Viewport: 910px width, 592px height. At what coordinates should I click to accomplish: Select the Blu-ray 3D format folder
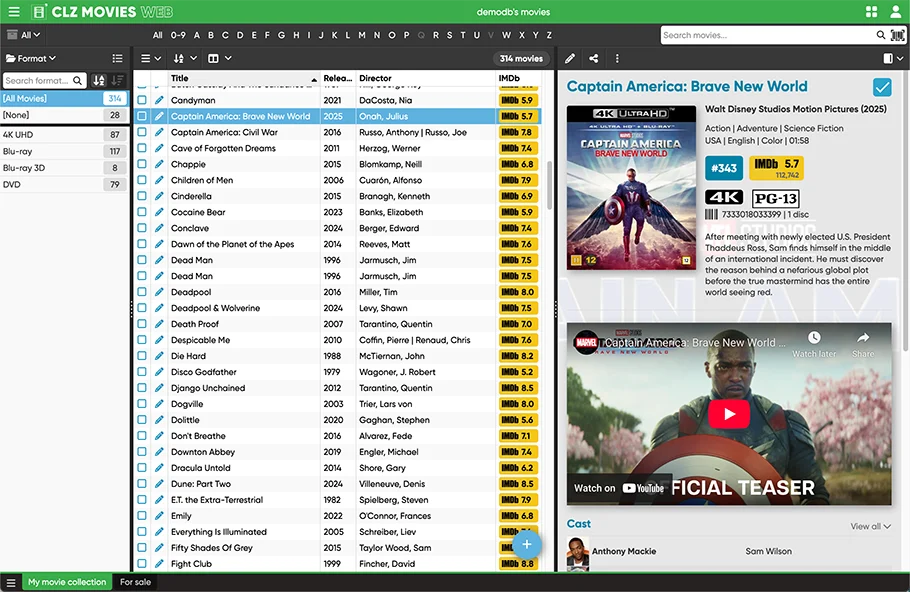(64, 168)
